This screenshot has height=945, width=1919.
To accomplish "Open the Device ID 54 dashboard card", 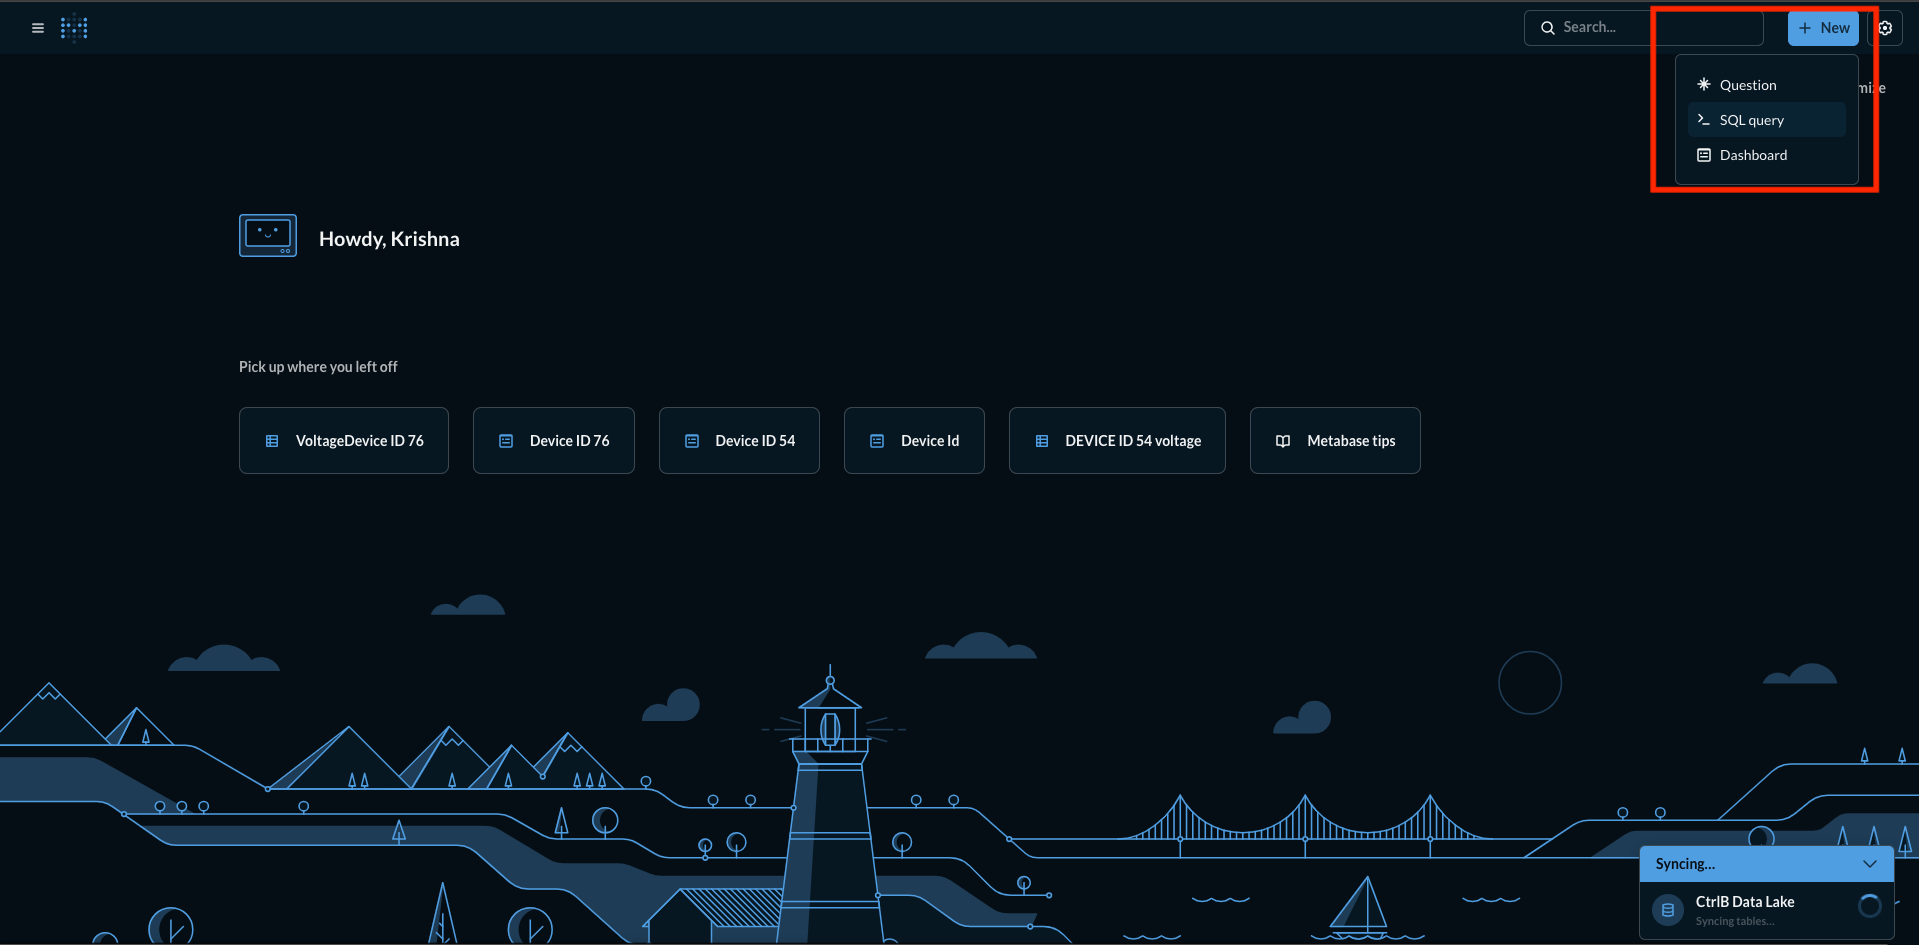I will coord(739,441).
